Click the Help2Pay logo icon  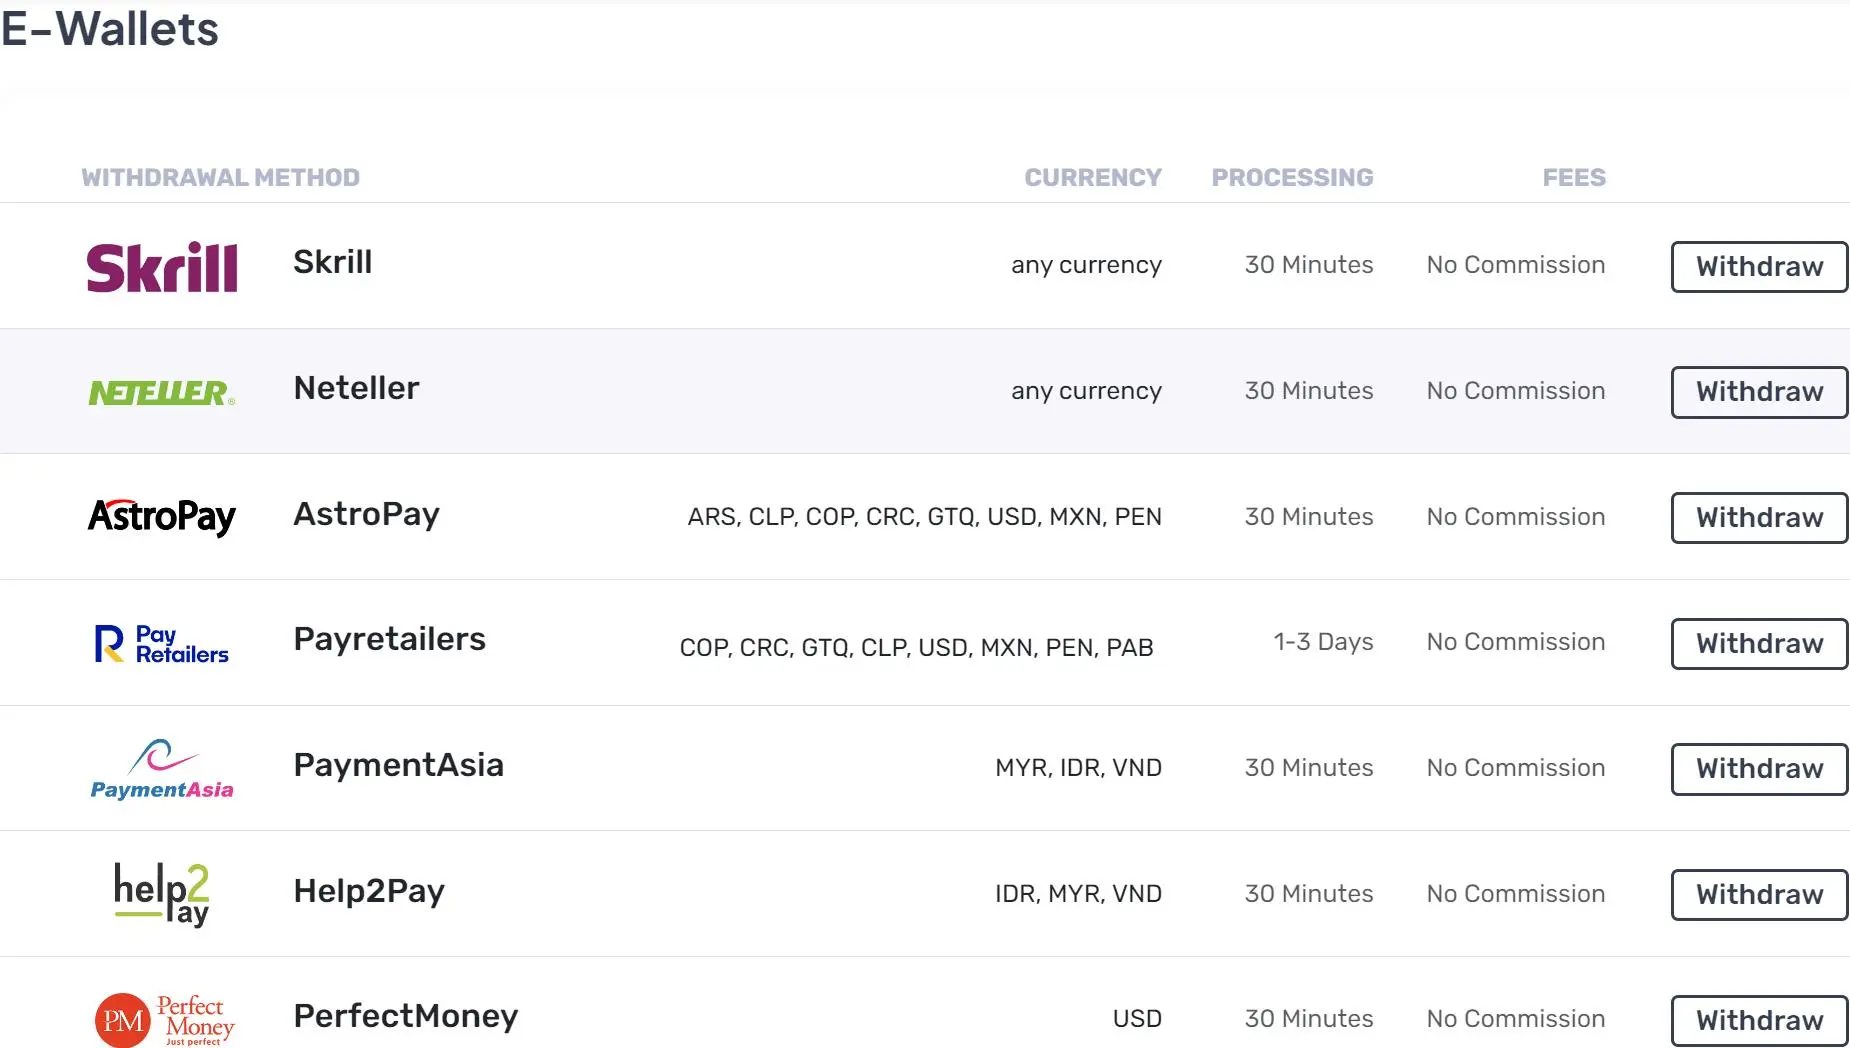pos(162,894)
